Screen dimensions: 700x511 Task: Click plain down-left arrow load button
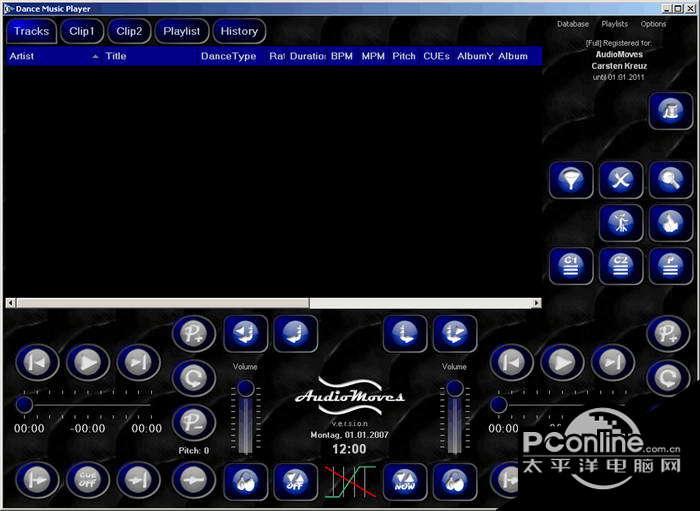click(296, 334)
